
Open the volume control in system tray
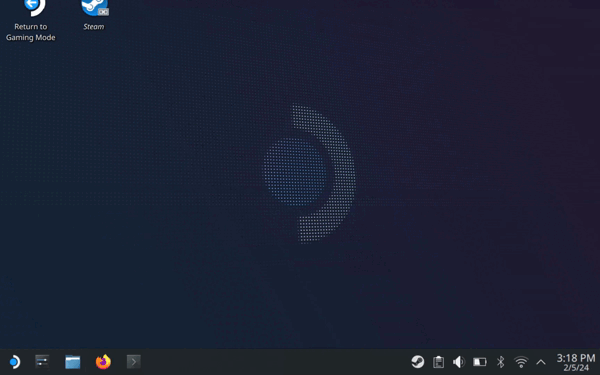pos(459,362)
